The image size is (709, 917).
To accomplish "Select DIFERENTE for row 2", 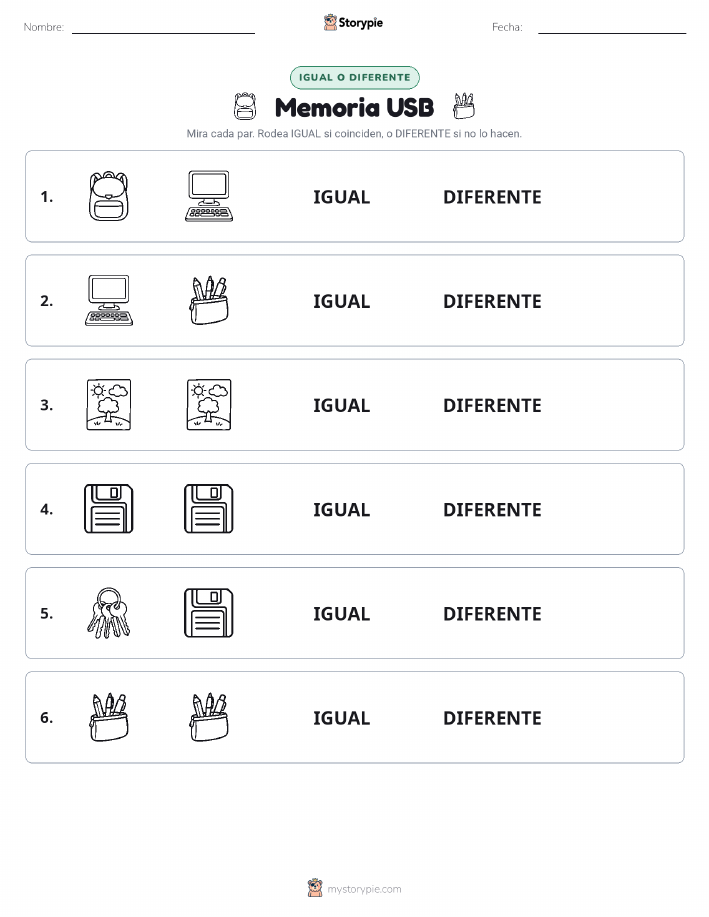I will point(492,302).
